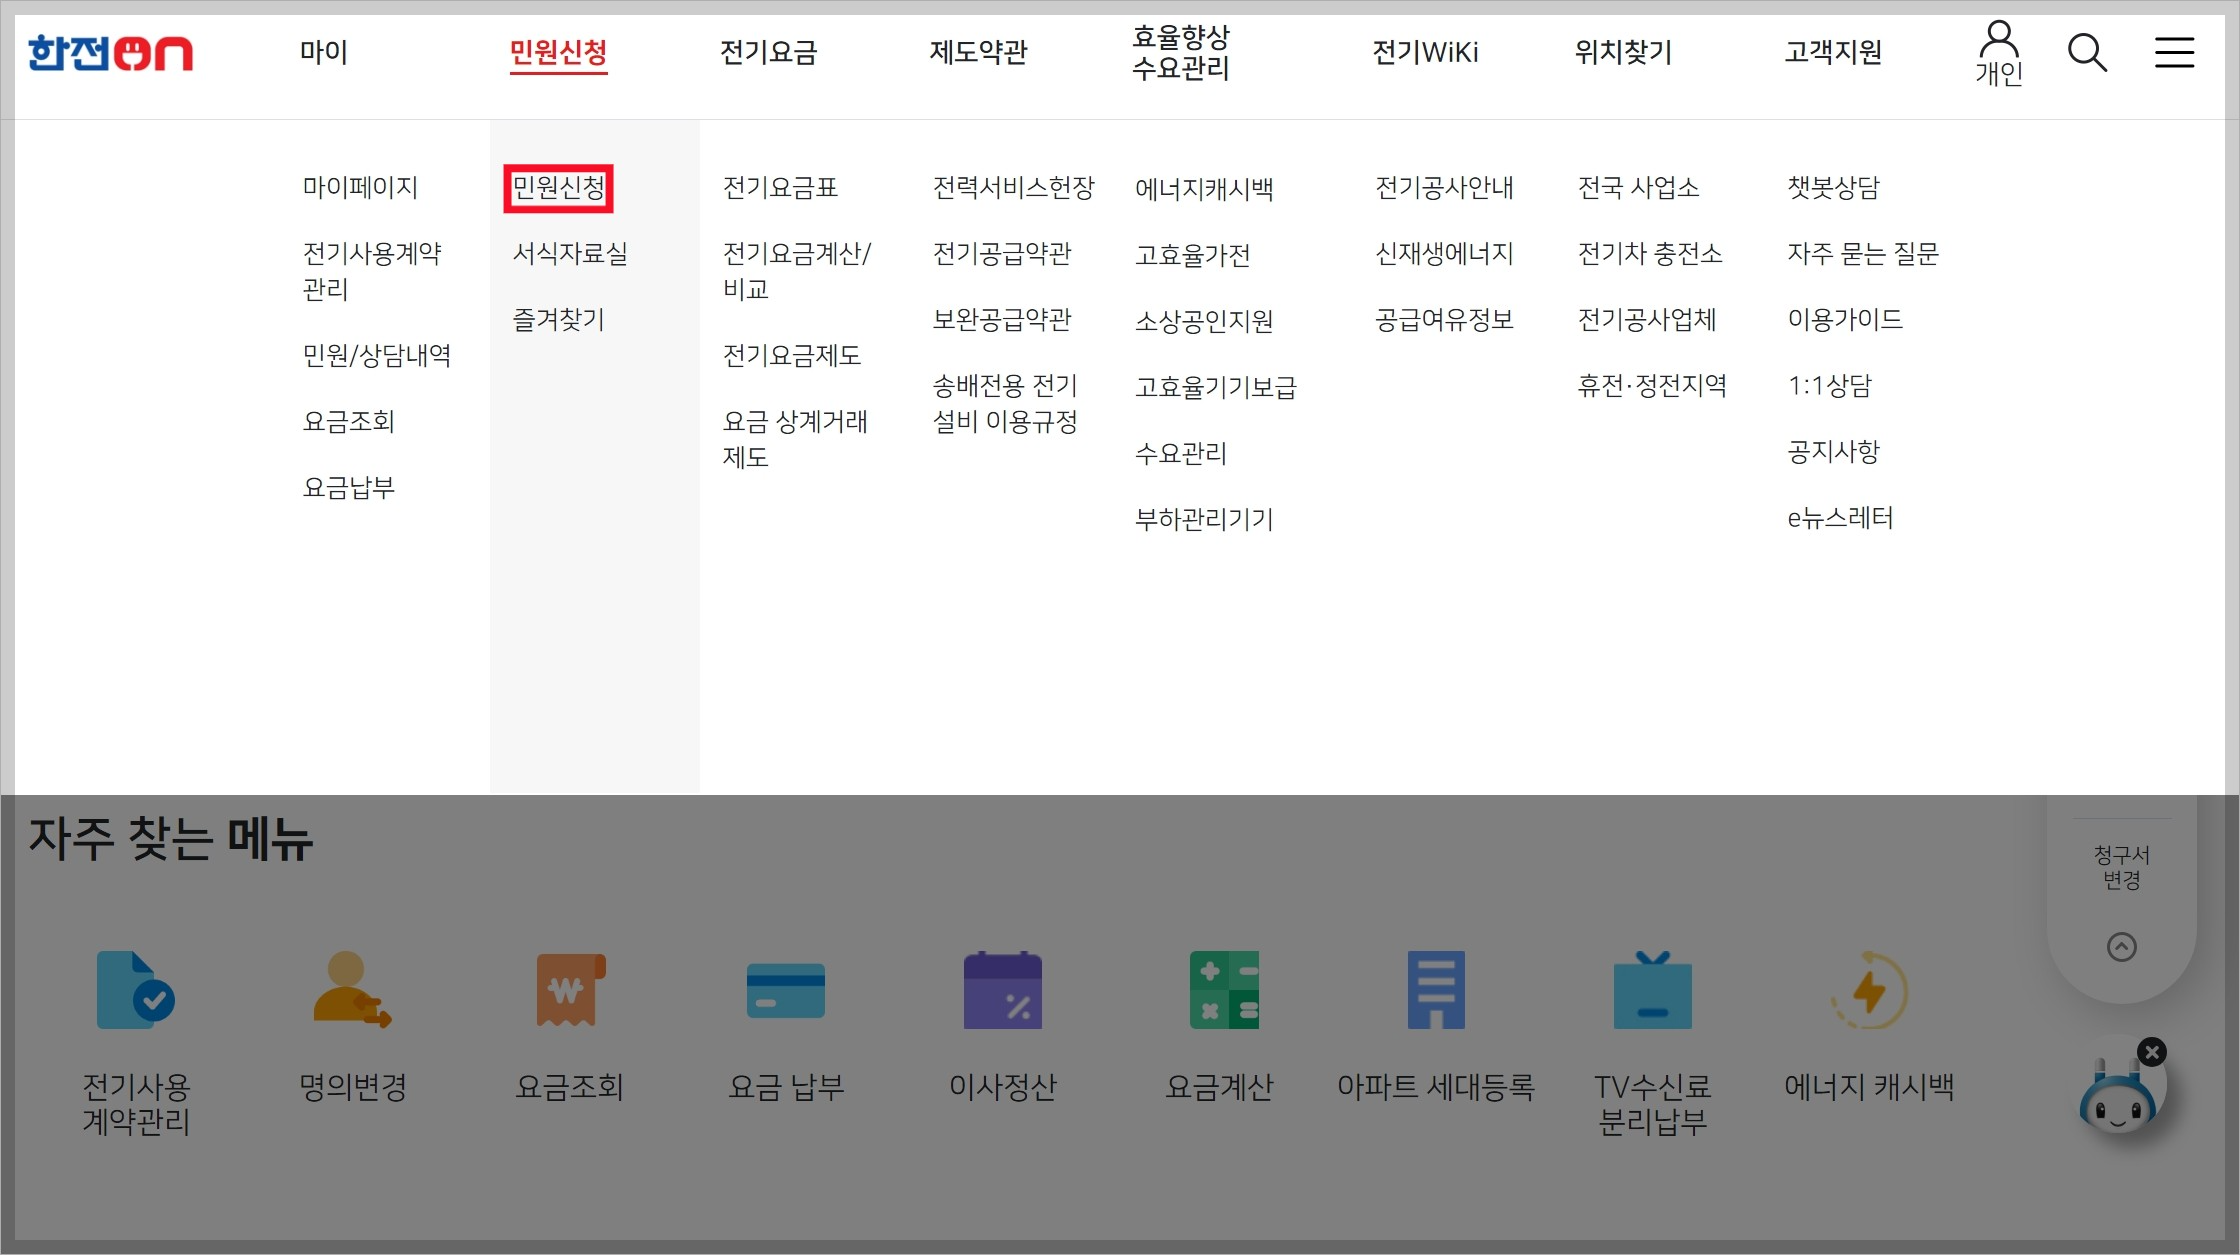Screen dimensions: 2240x1255
Task: Open the hamburger full menu icon
Action: tap(2174, 52)
